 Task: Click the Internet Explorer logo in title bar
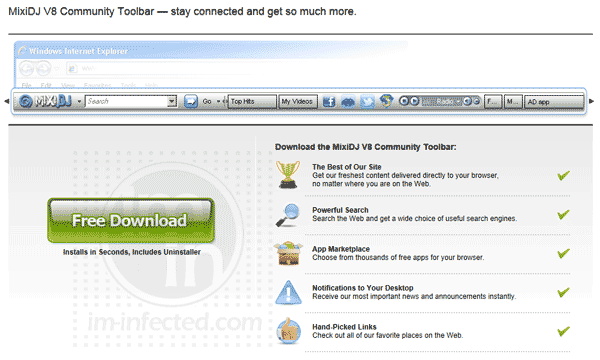[x=23, y=51]
